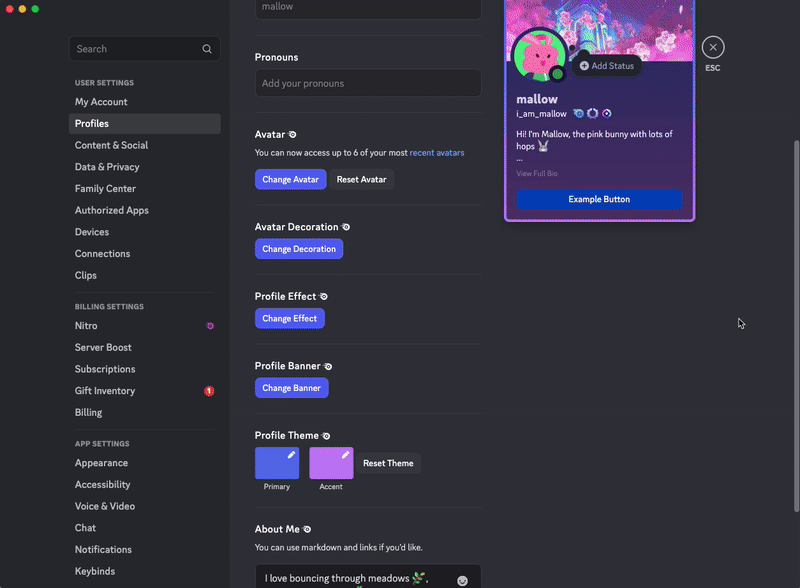Click the pink bunny avatar in preview
Image resolution: width=800 pixels, height=588 pixels.
tap(540, 56)
